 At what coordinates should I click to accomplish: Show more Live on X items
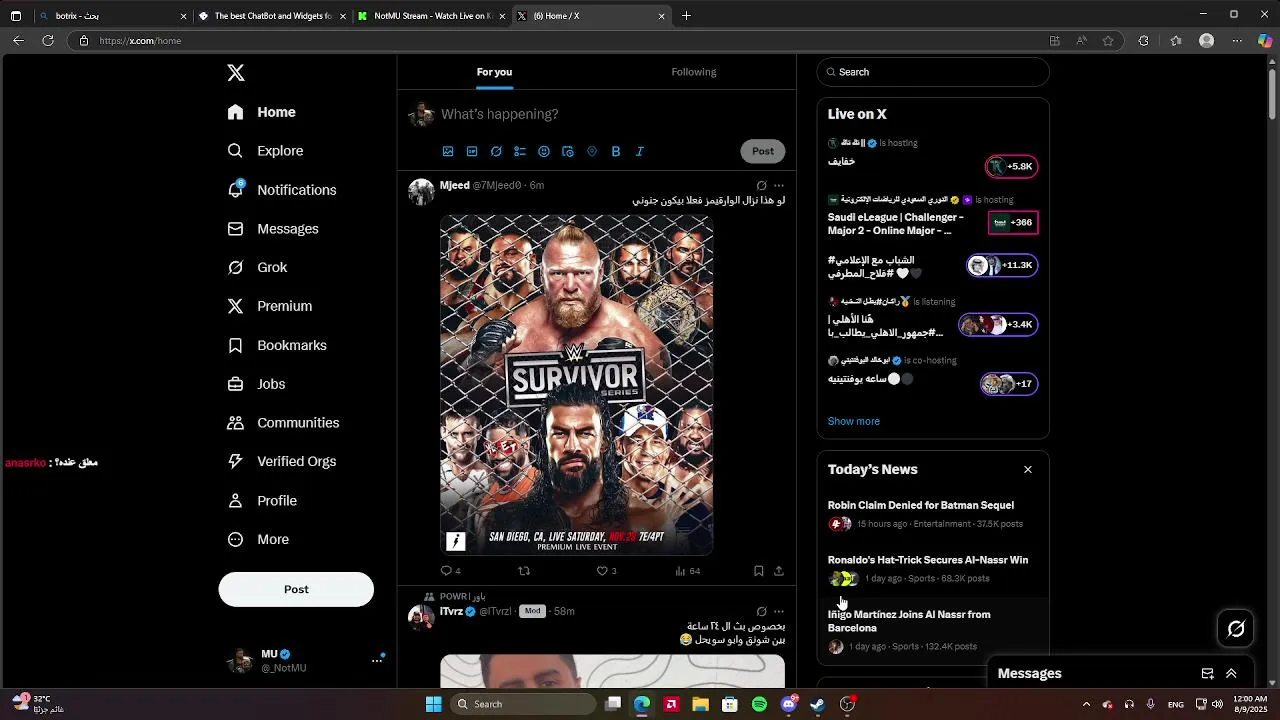[x=854, y=421]
